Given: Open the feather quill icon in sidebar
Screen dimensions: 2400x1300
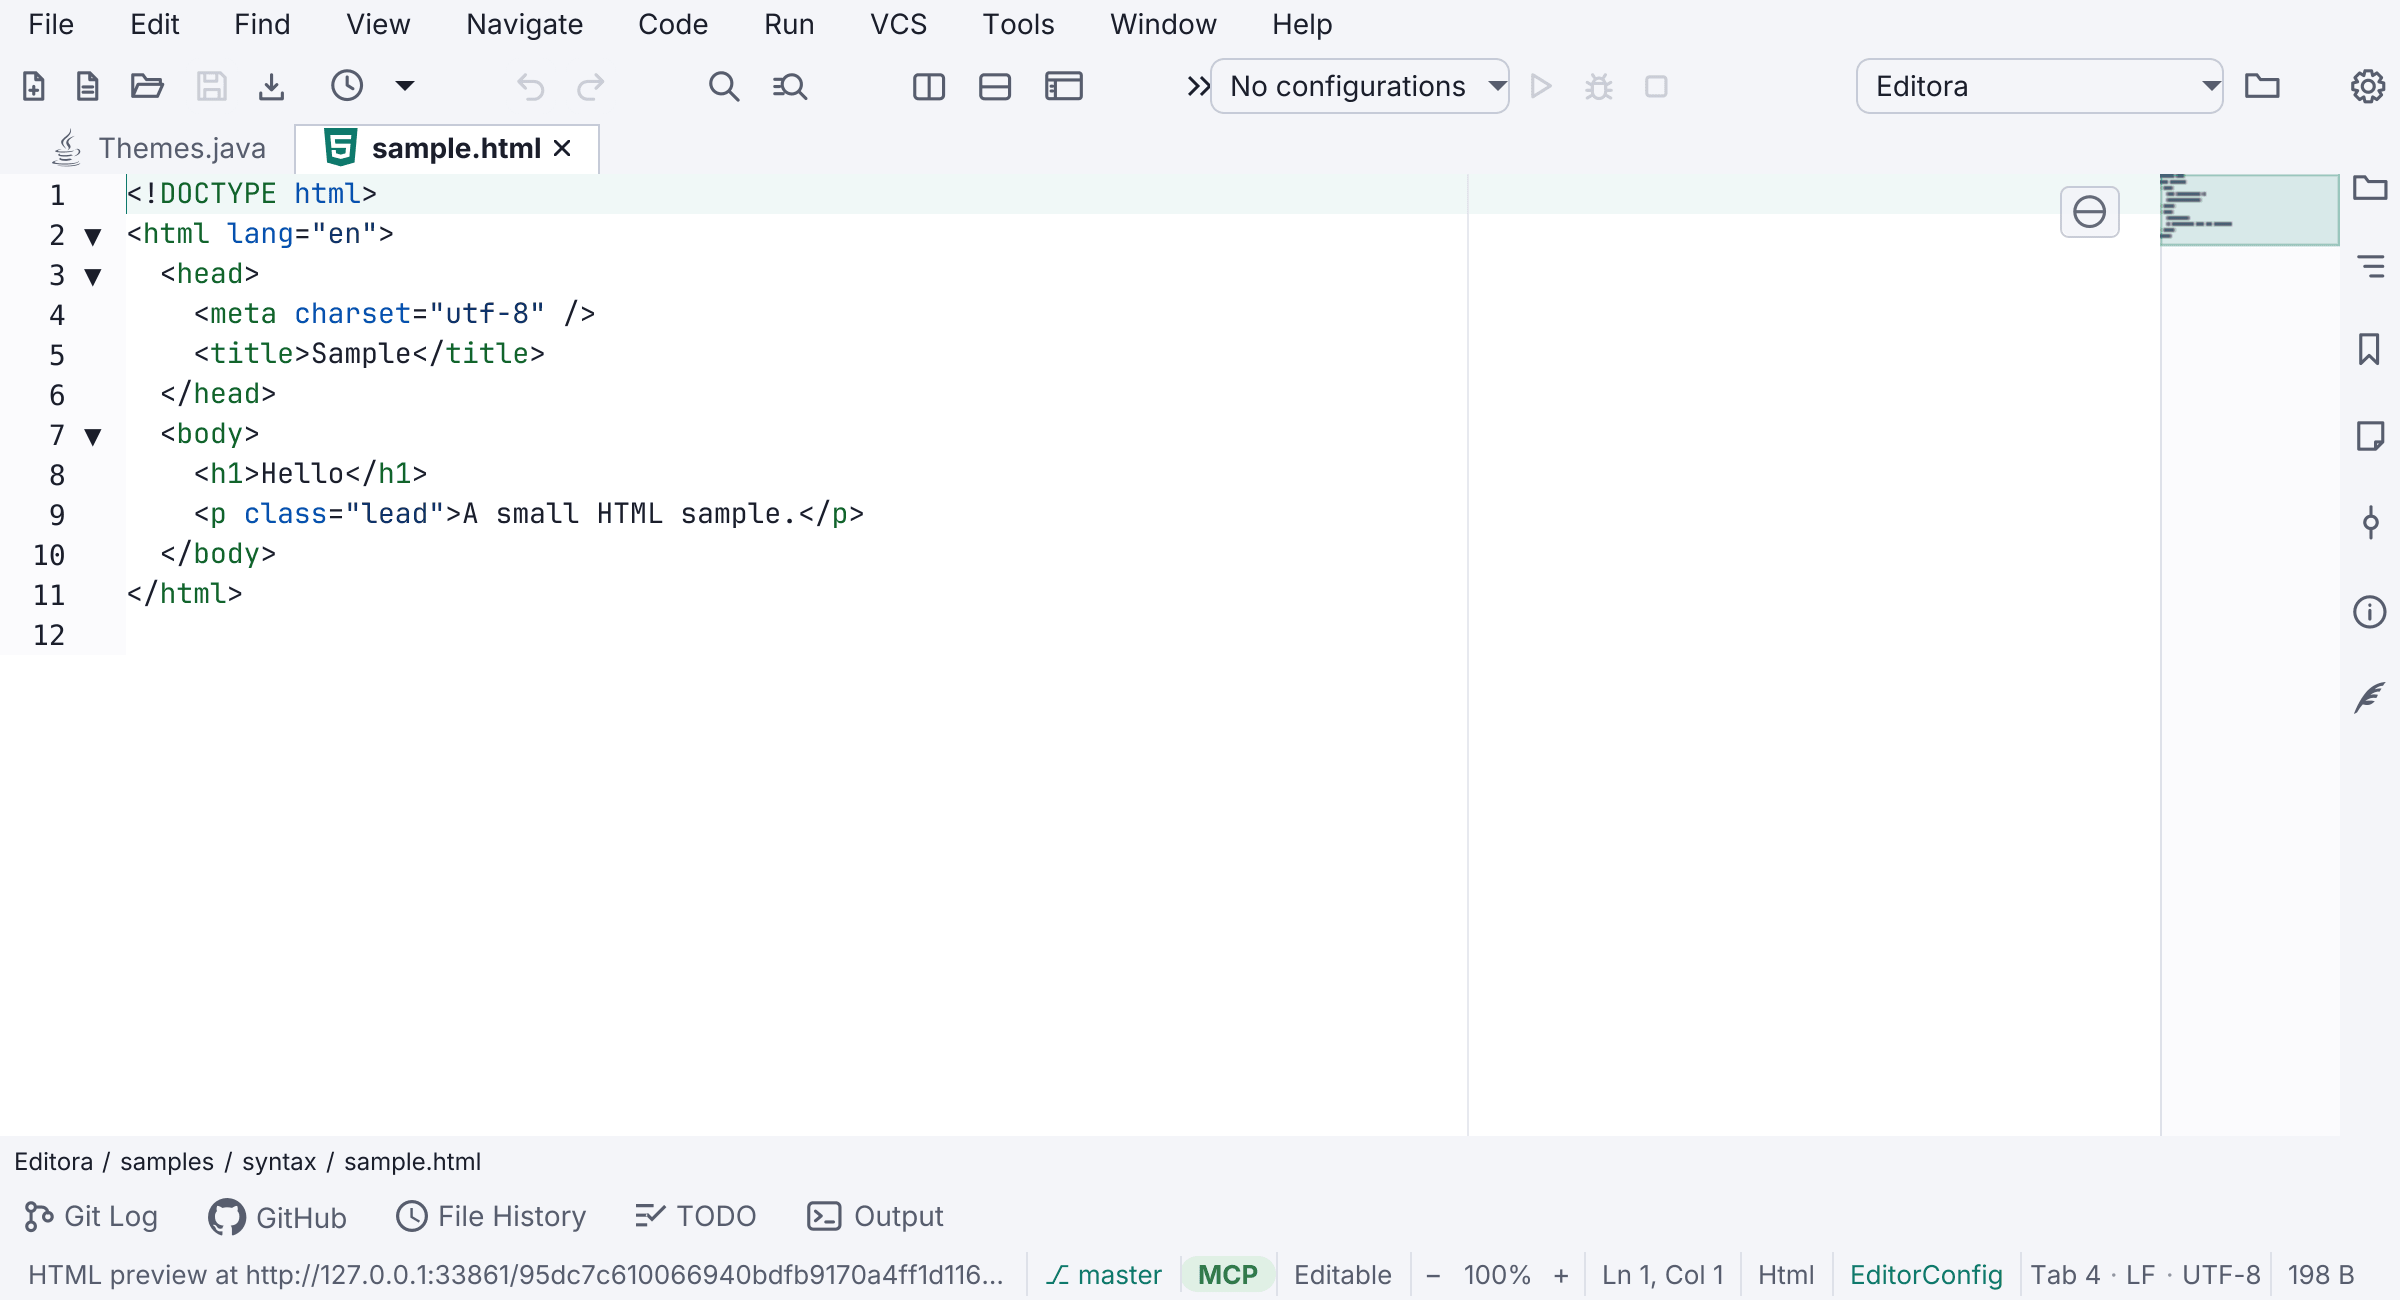Looking at the screenshot, I should point(2370,697).
